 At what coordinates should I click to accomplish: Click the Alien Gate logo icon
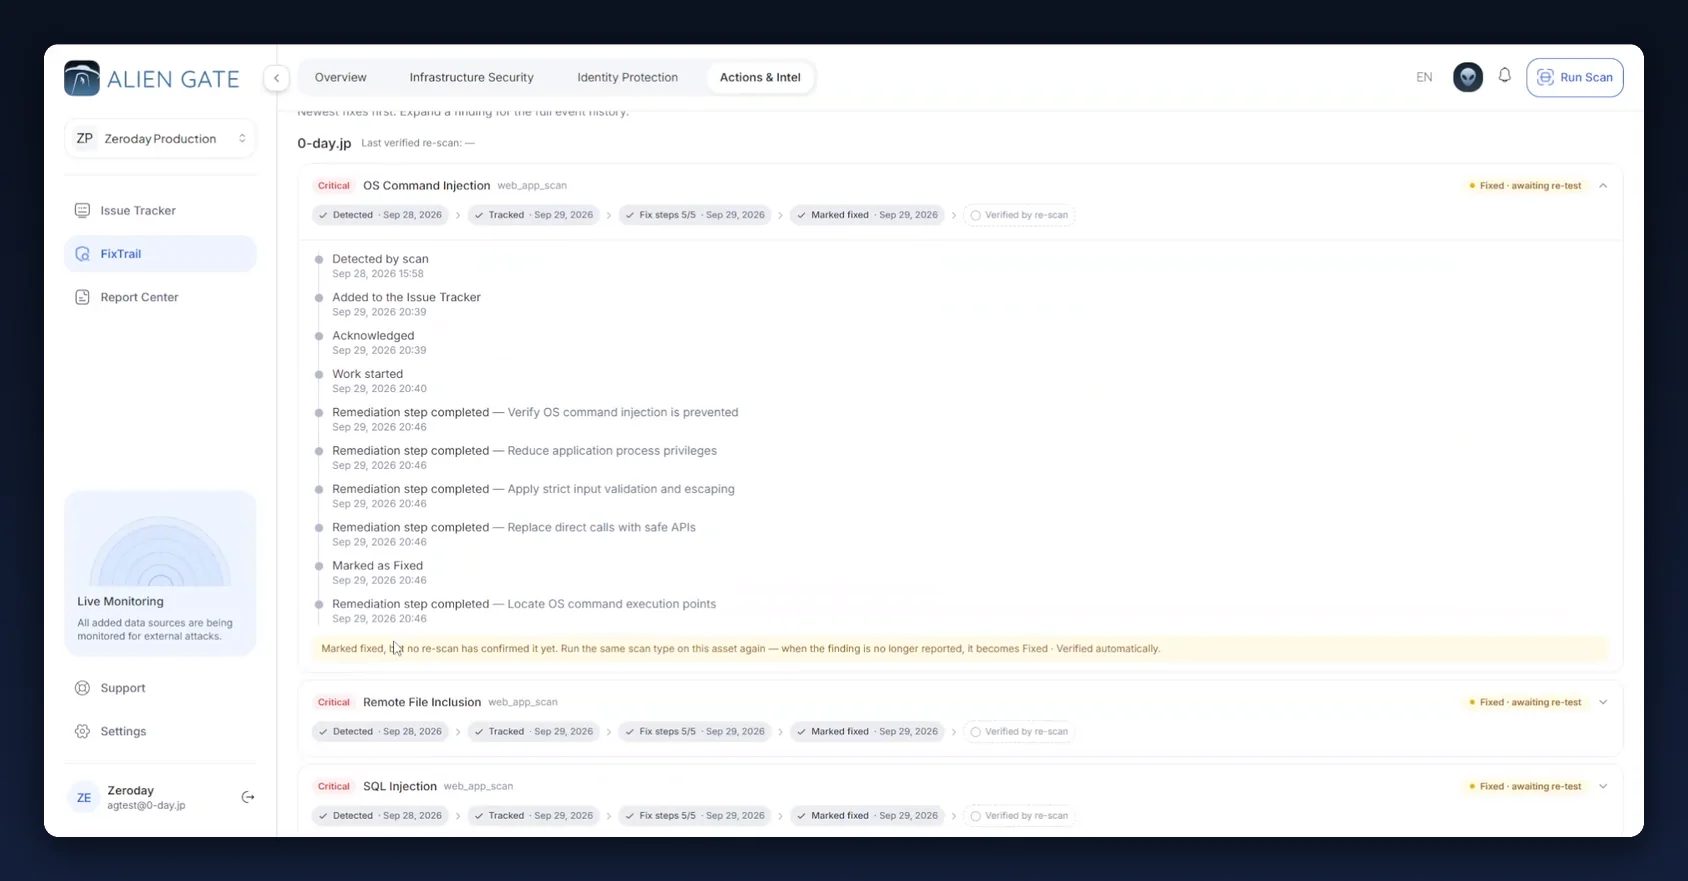coord(82,78)
